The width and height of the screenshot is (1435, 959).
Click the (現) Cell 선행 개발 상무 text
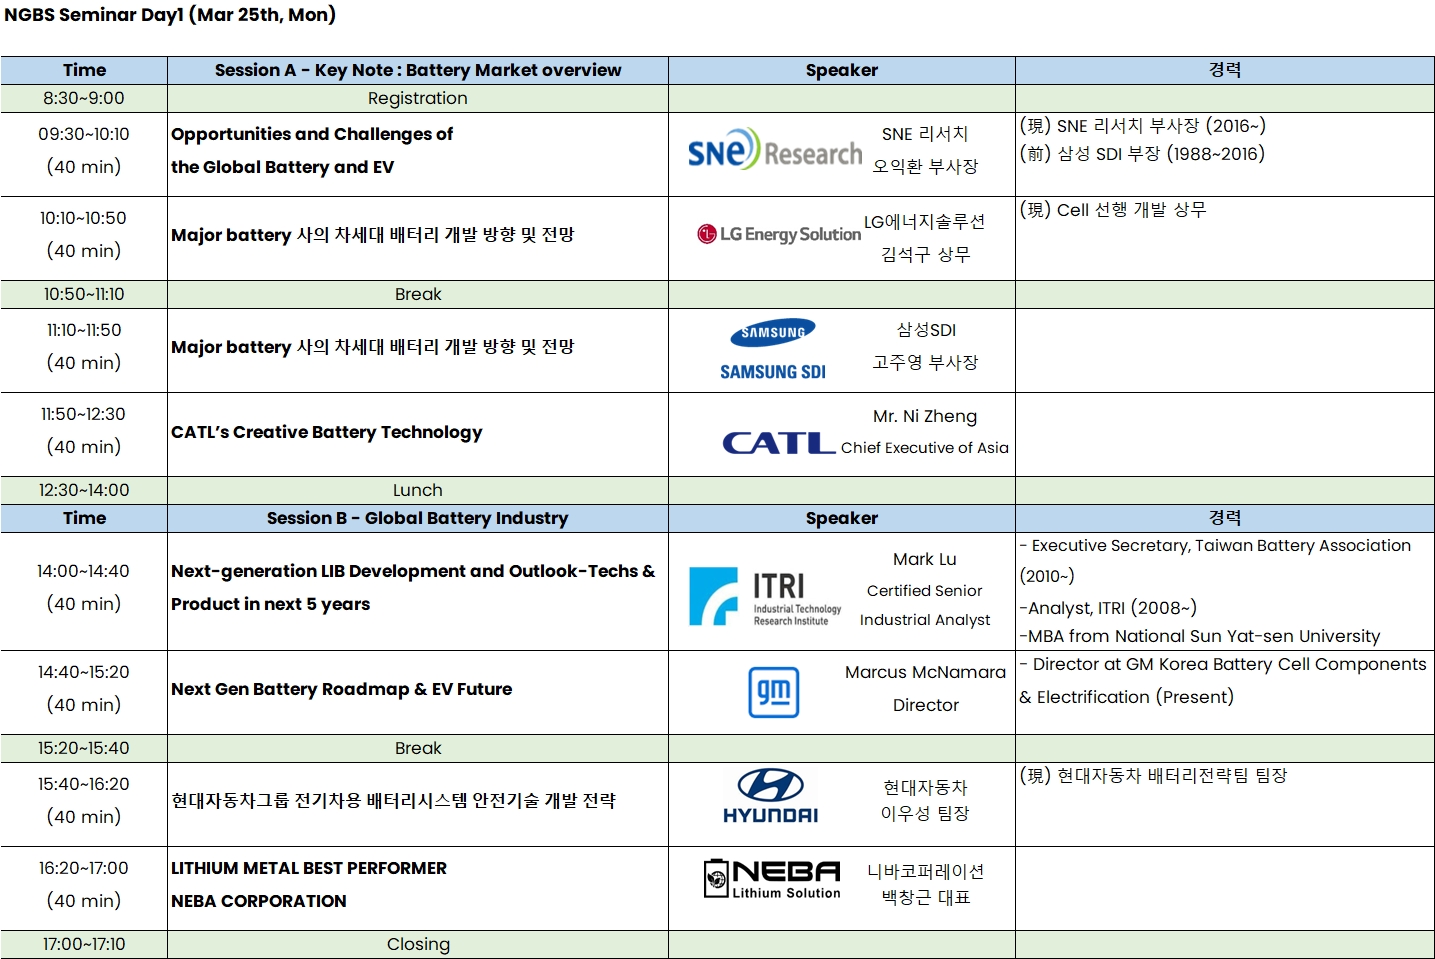1113,210
